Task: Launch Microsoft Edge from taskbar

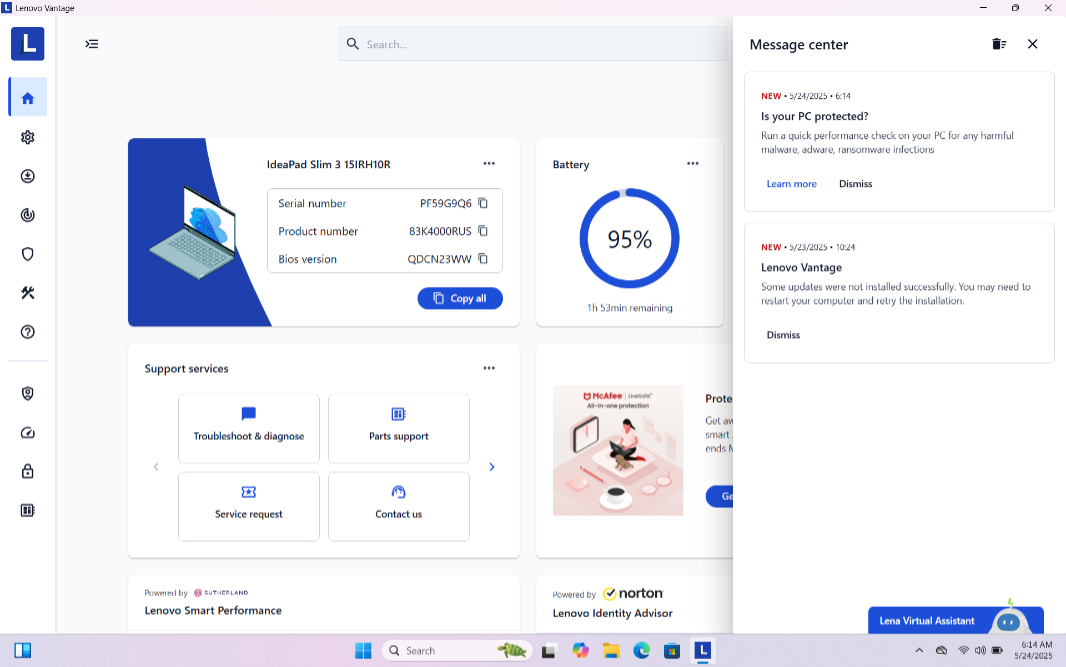Action: (x=641, y=651)
